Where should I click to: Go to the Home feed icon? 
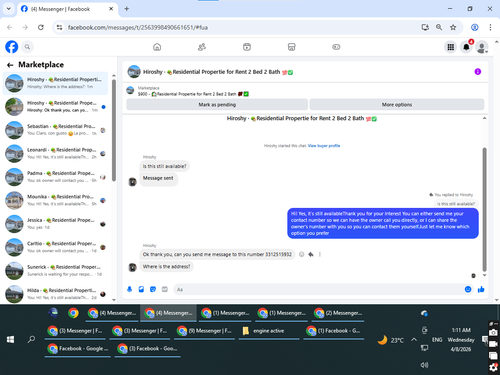157,47
